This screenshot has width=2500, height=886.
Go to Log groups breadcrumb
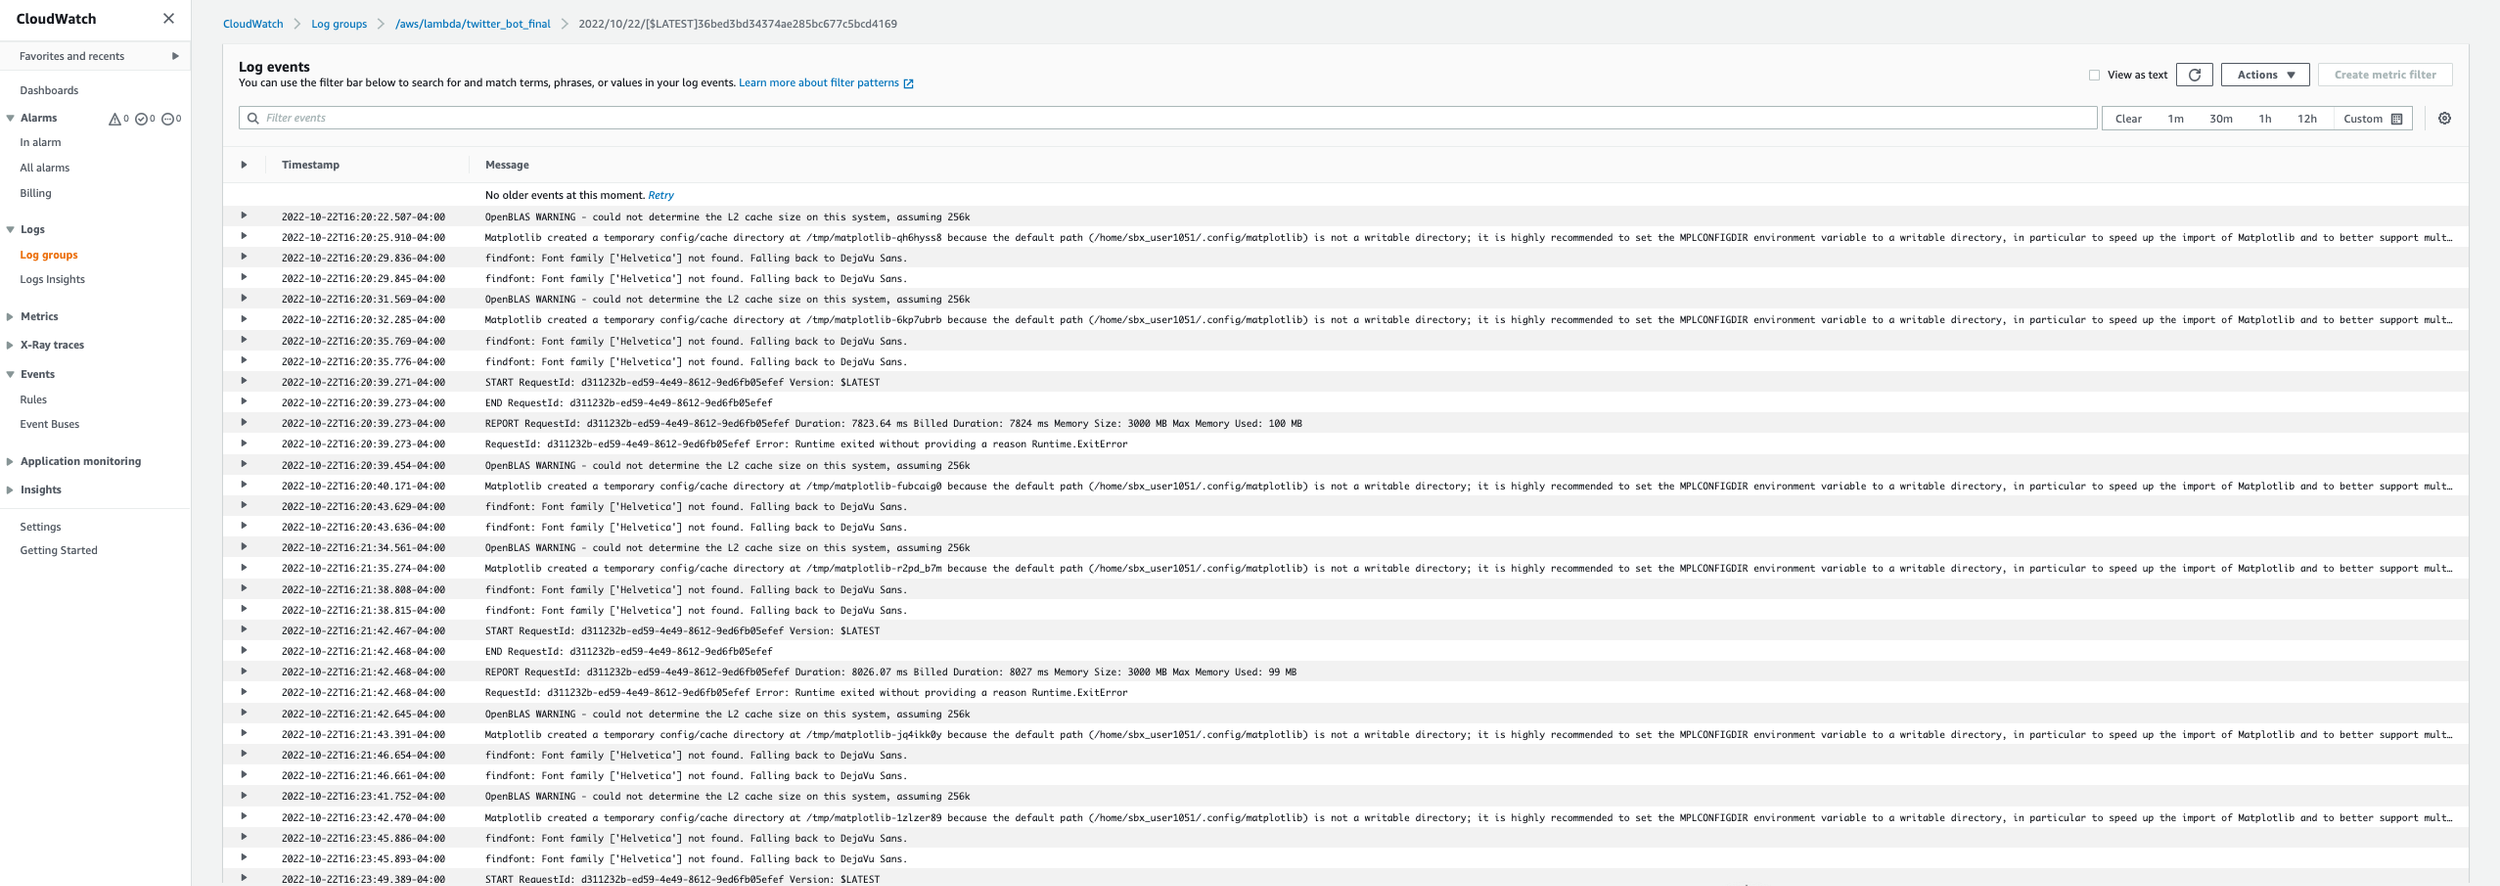coord(339,24)
